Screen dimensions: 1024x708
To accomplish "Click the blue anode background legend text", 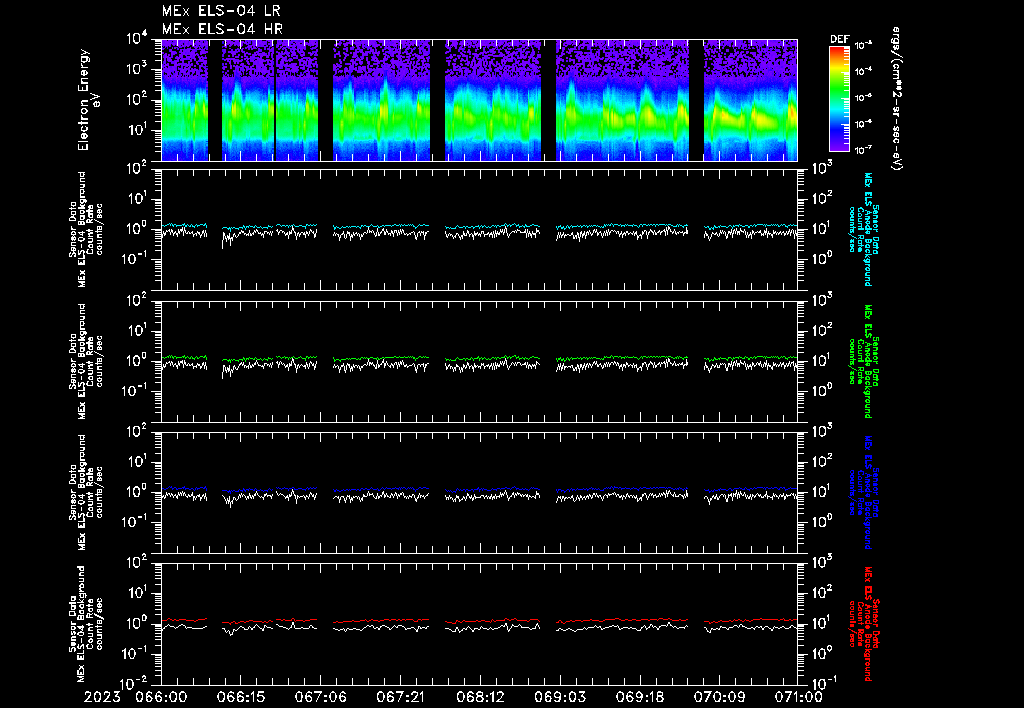I will click(863, 492).
